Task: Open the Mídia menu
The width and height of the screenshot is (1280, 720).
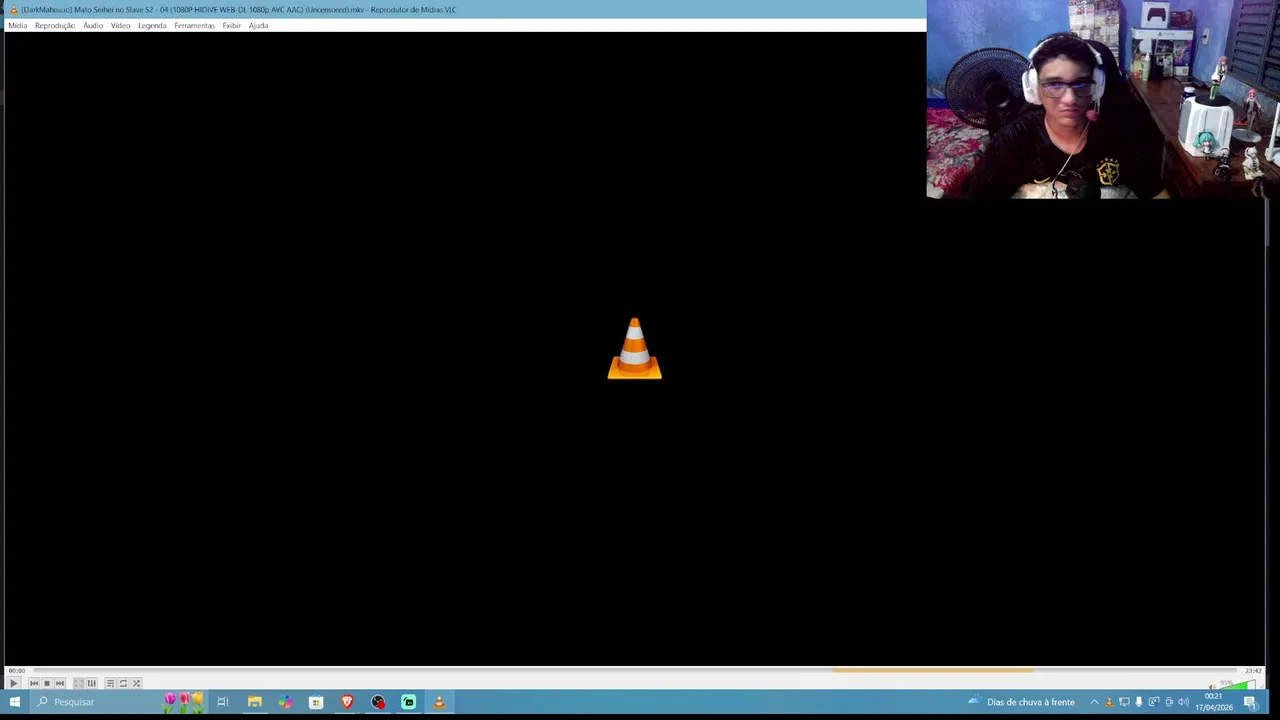Action: [17, 25]
